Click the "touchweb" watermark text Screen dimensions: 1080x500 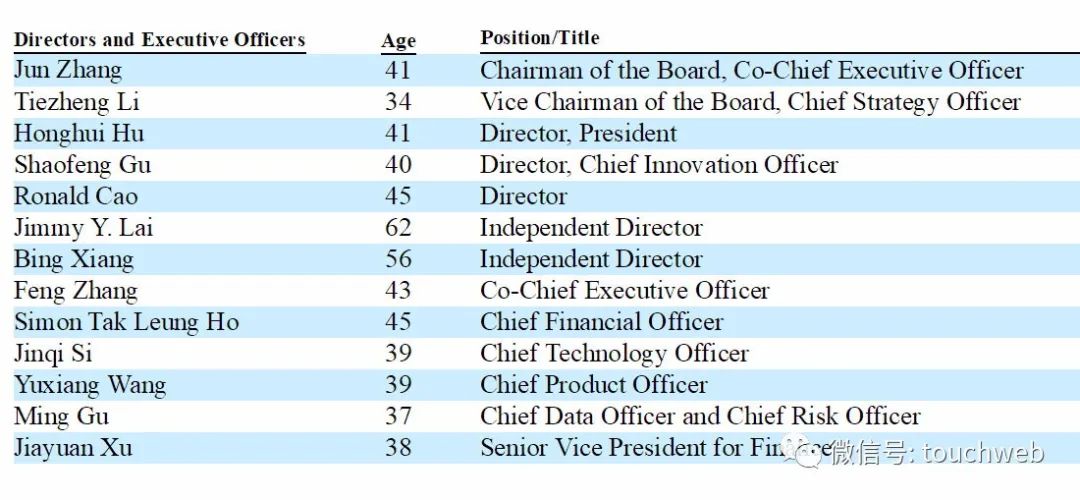tap(984, 453)
